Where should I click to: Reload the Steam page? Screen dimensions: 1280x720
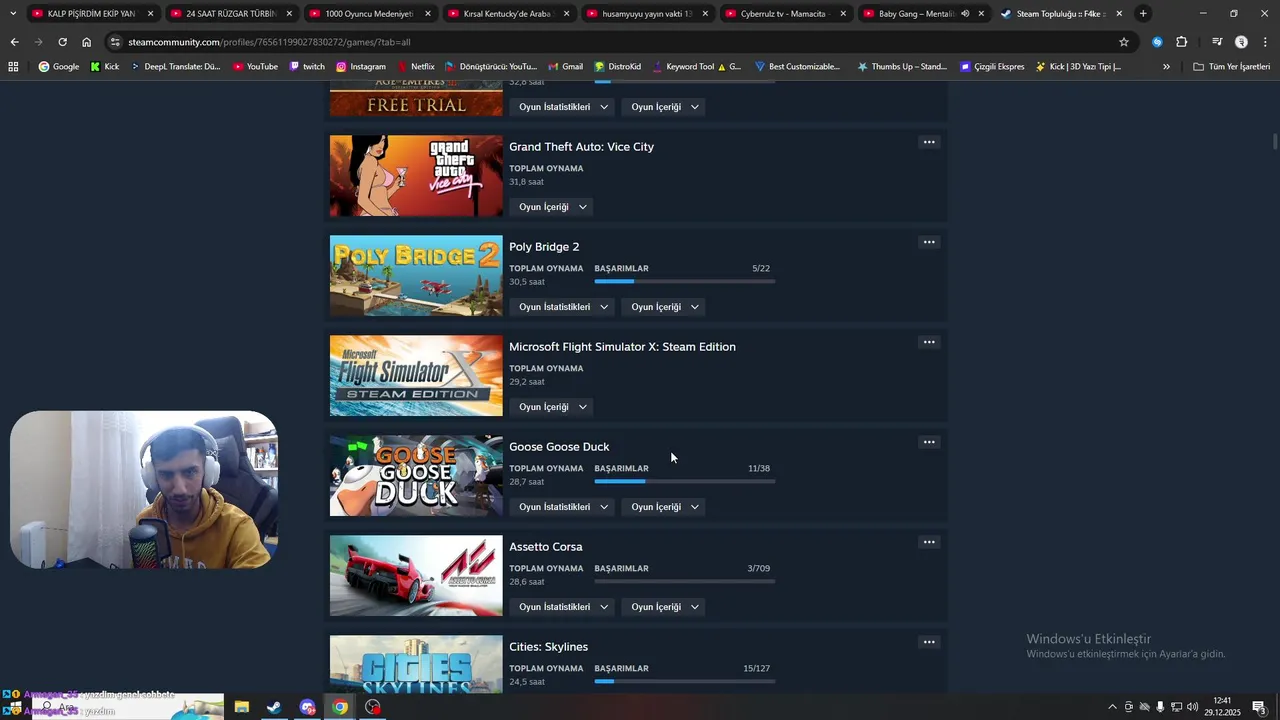(62, 42)
